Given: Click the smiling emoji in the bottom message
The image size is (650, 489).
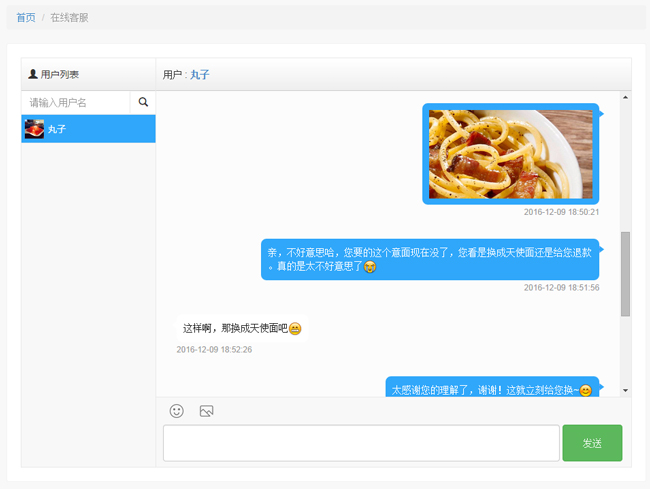Looking at the screenshot, I should coord(586,390).
